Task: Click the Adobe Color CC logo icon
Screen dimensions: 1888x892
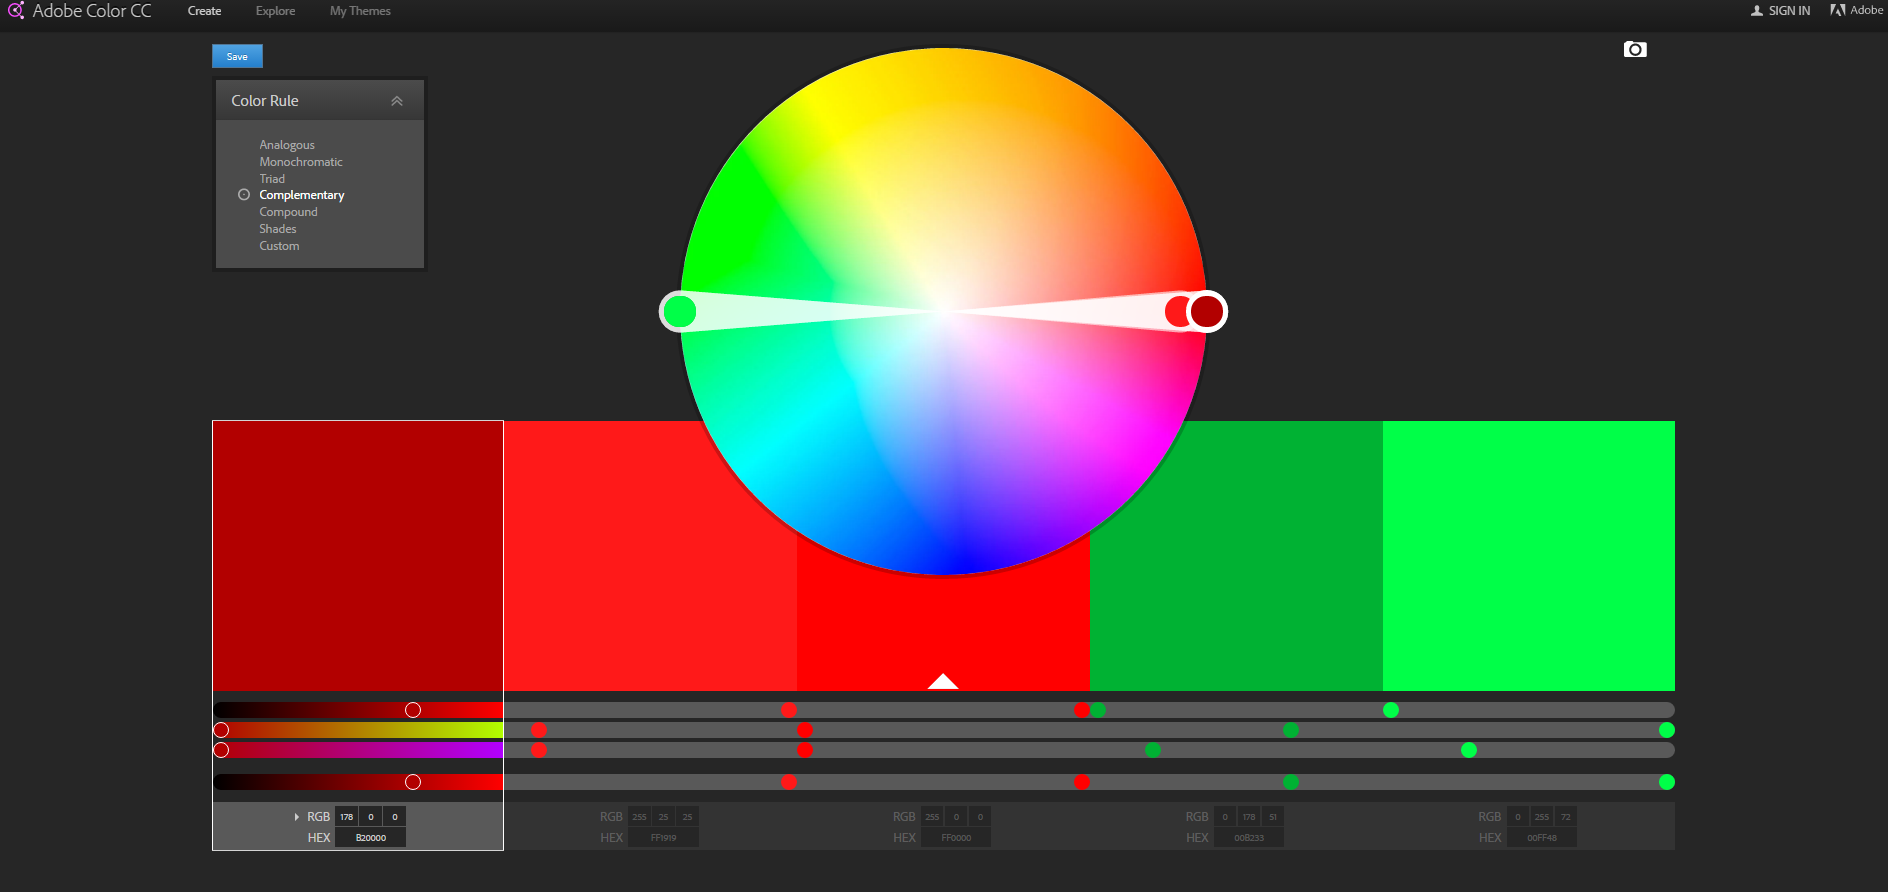Action: [16, 11]
